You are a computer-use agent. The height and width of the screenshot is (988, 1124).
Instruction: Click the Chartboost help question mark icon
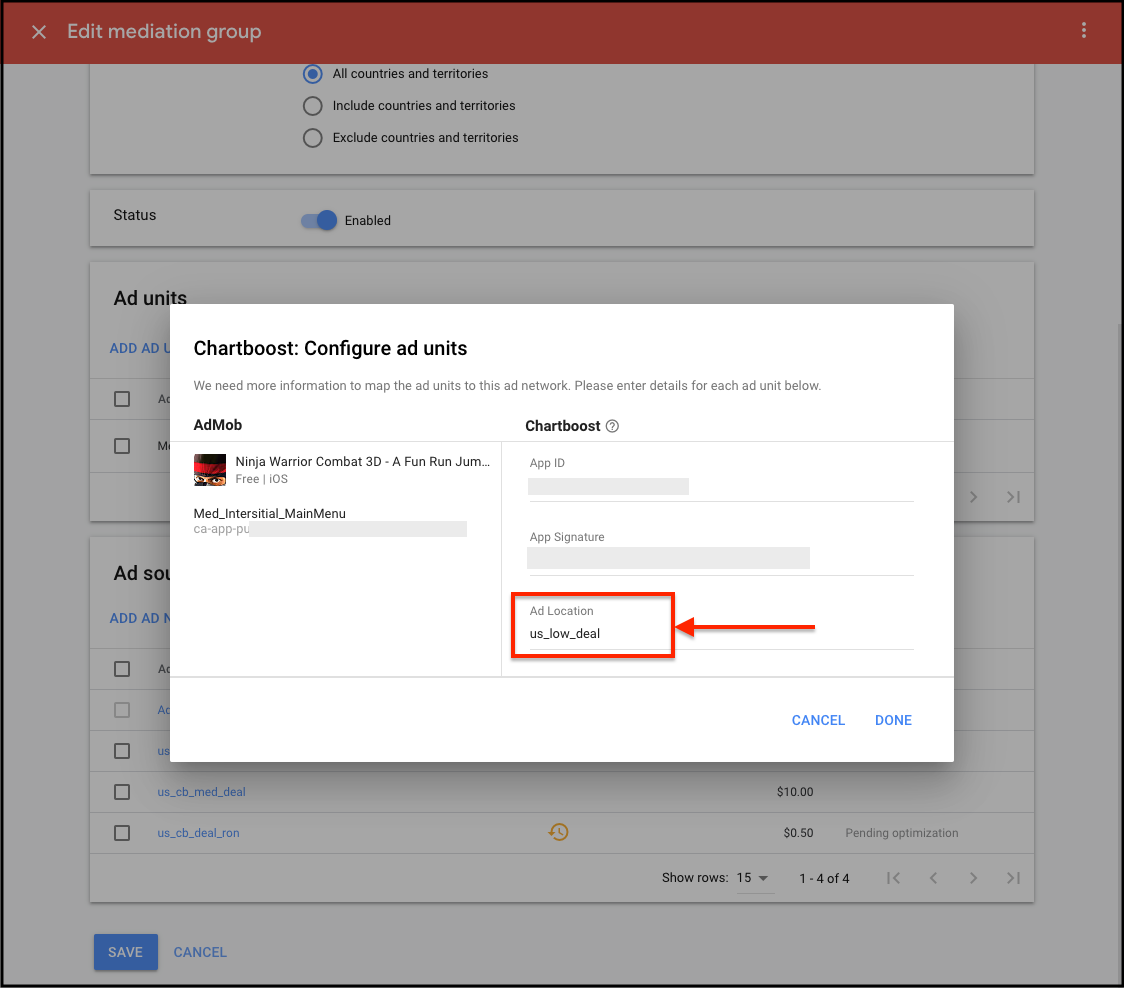pyautogui.click(x=611, y=426)
